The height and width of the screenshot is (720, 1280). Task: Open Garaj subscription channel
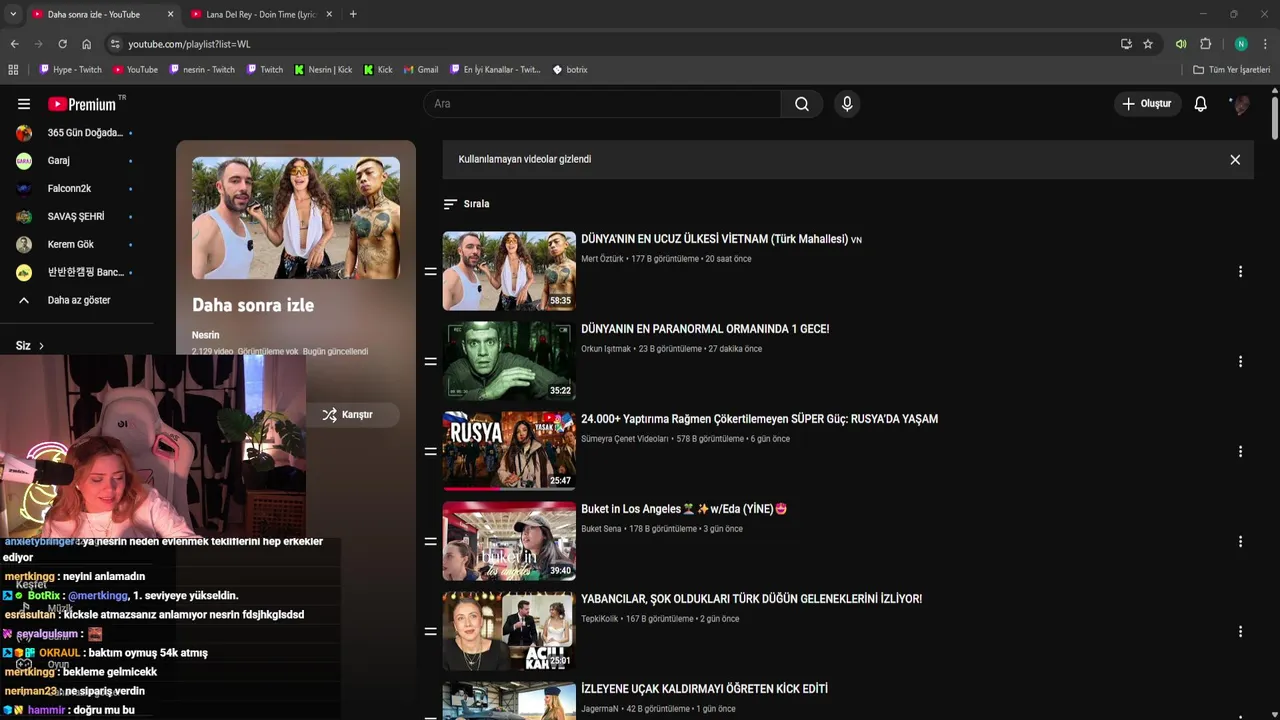76,161
